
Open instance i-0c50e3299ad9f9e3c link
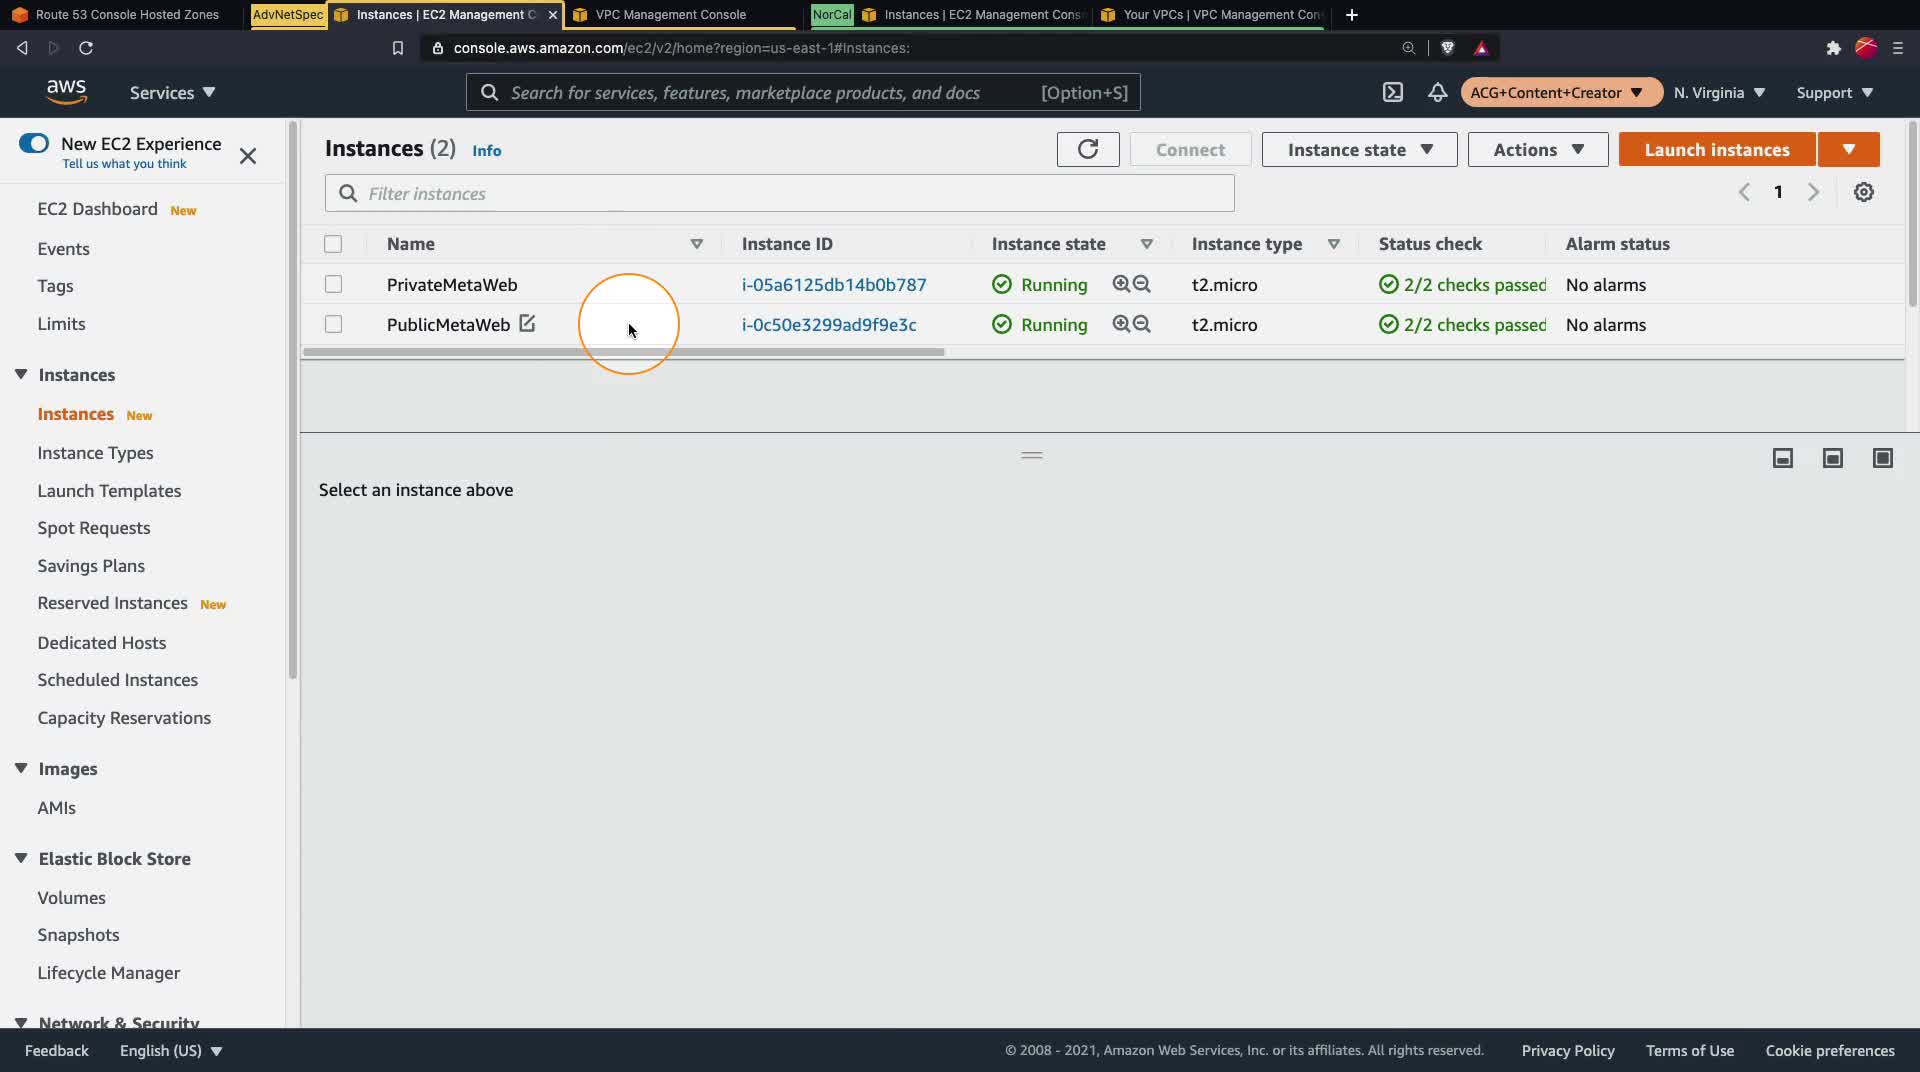(829, 324)
